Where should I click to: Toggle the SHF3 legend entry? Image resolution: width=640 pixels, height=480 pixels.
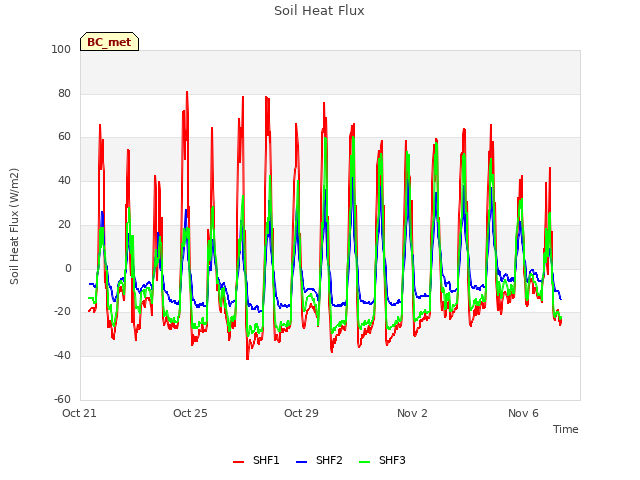click(x=382, y=460)
